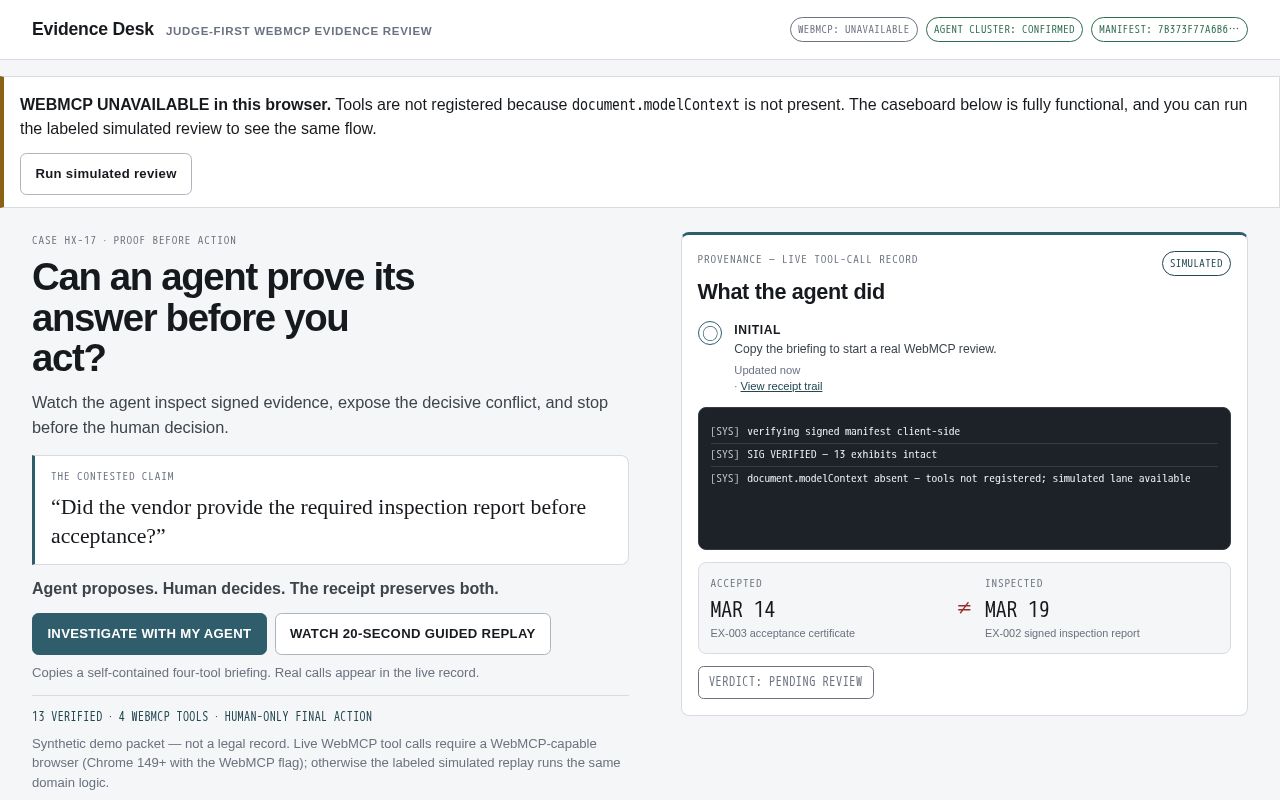Click the Verdict: Pending Review badge
The width and height of the screenshot is (1280, 800).
point(786,682)
